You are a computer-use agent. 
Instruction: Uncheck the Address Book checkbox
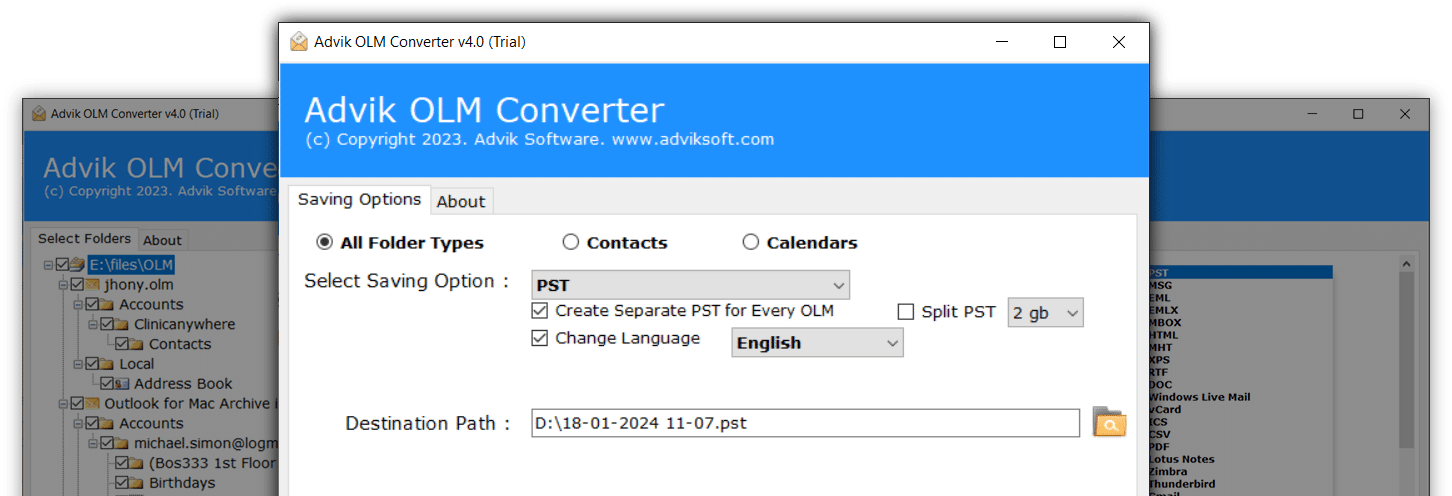[107, 384]
